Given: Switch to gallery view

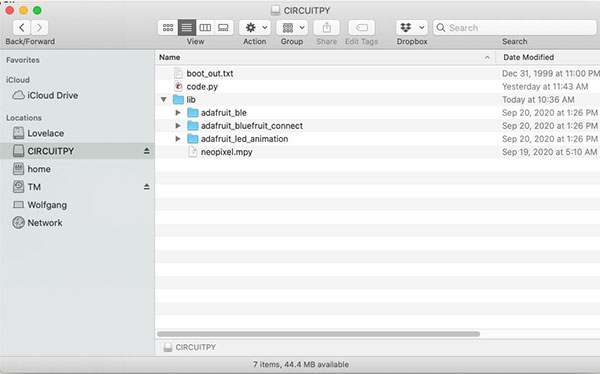Looking at the screenshot, I should click(223, 28).
